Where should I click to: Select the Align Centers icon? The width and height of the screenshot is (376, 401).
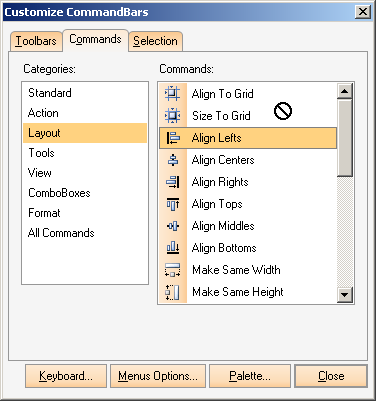[173, 160]
